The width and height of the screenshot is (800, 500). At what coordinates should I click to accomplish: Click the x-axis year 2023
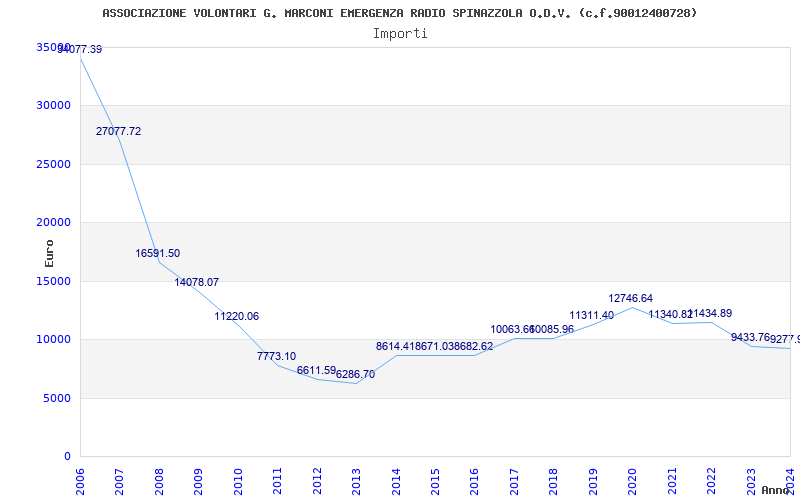point(751,481)
